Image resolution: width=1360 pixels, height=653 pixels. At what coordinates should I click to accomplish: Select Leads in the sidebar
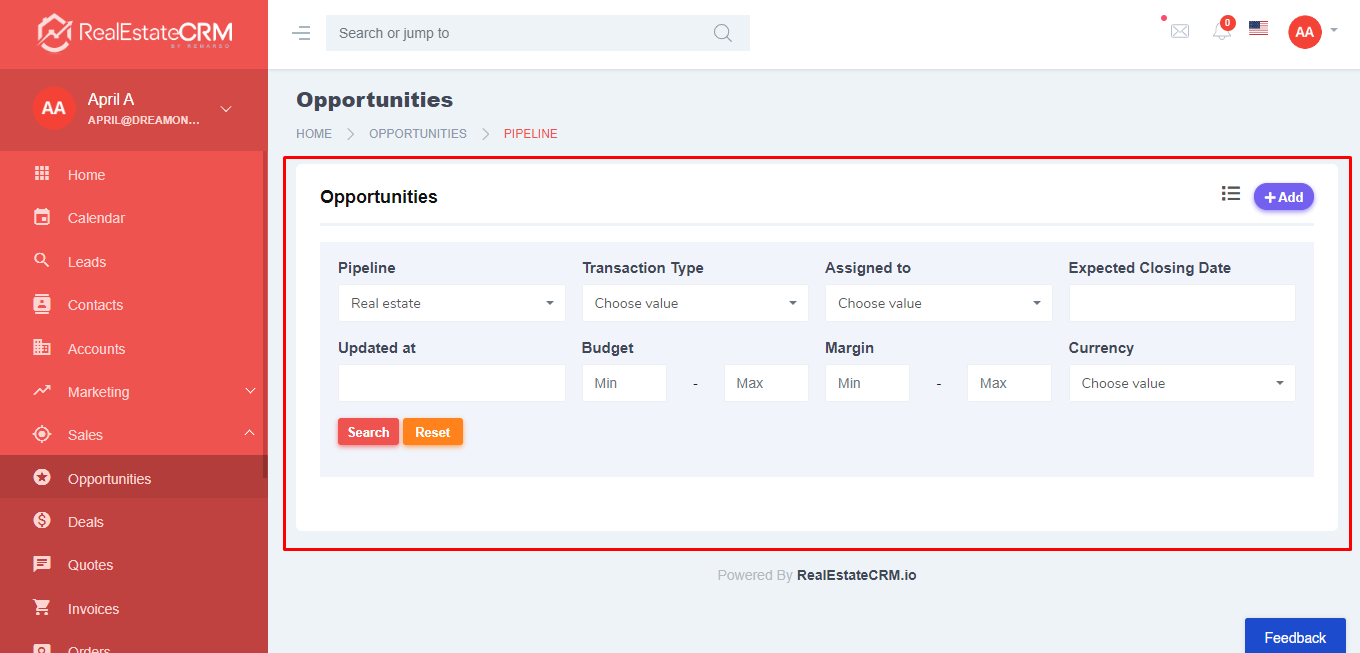87,262
